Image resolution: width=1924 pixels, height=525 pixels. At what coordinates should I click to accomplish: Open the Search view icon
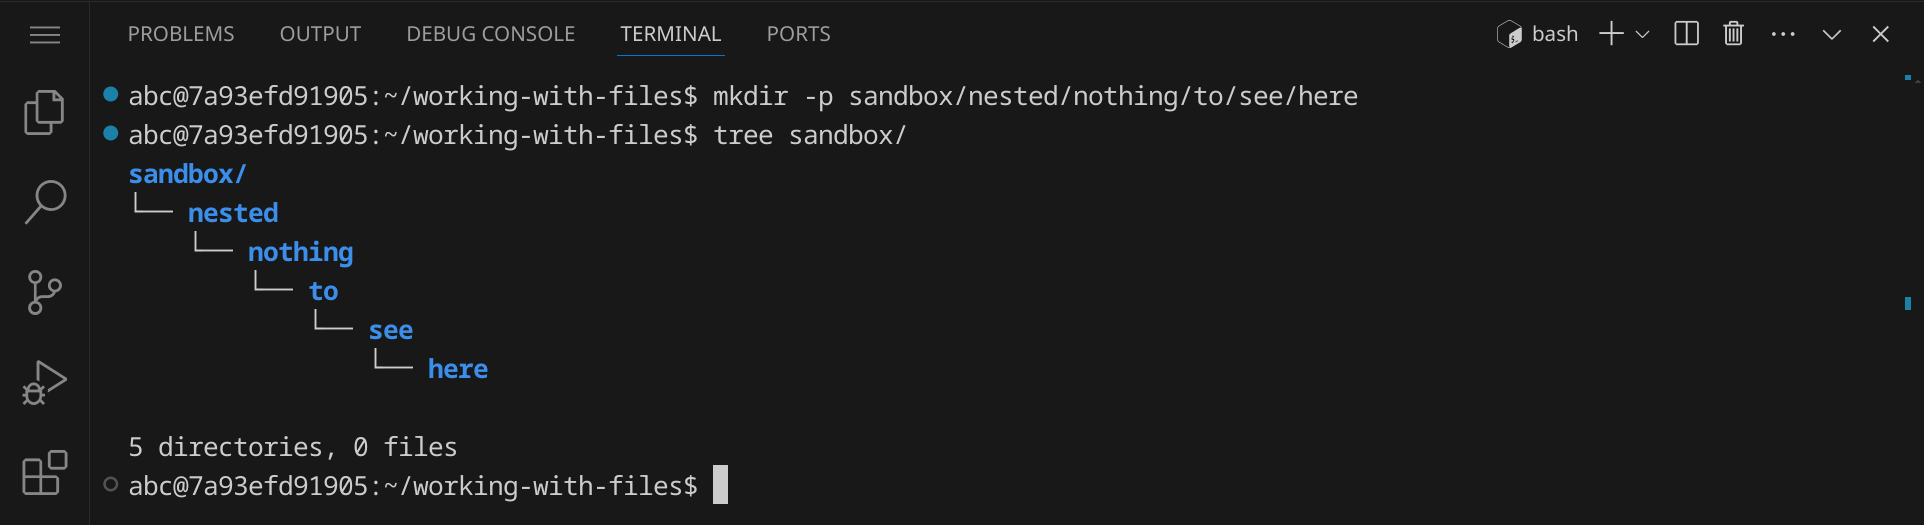click(44, 202)
